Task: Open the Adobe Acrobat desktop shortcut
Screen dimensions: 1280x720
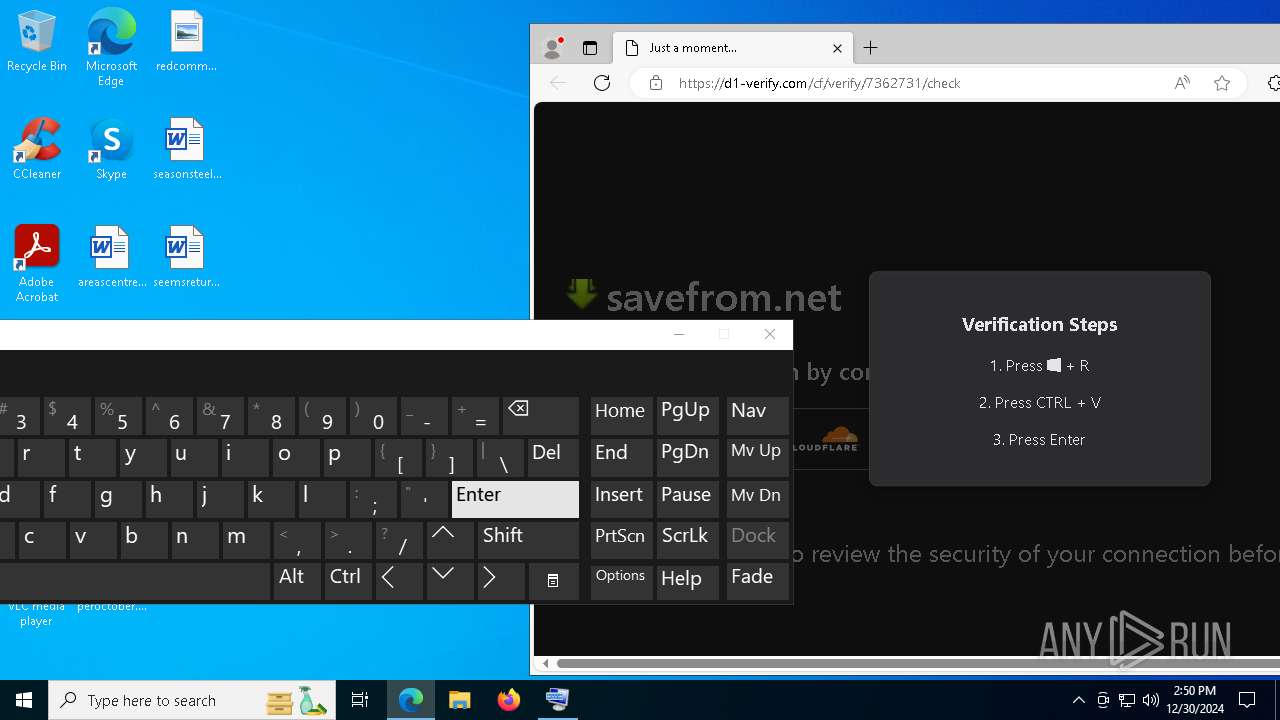Action: point(37,264)
